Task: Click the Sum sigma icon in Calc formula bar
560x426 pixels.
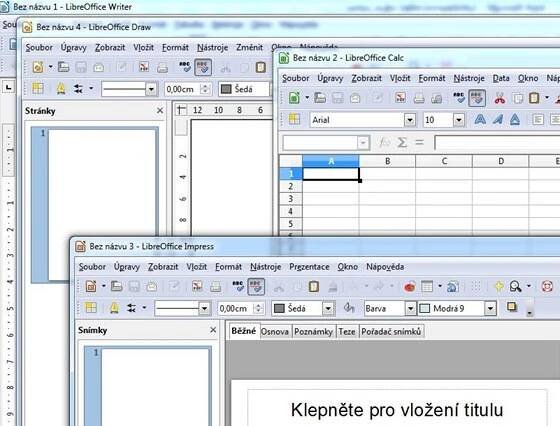Action: pos(402,142)
